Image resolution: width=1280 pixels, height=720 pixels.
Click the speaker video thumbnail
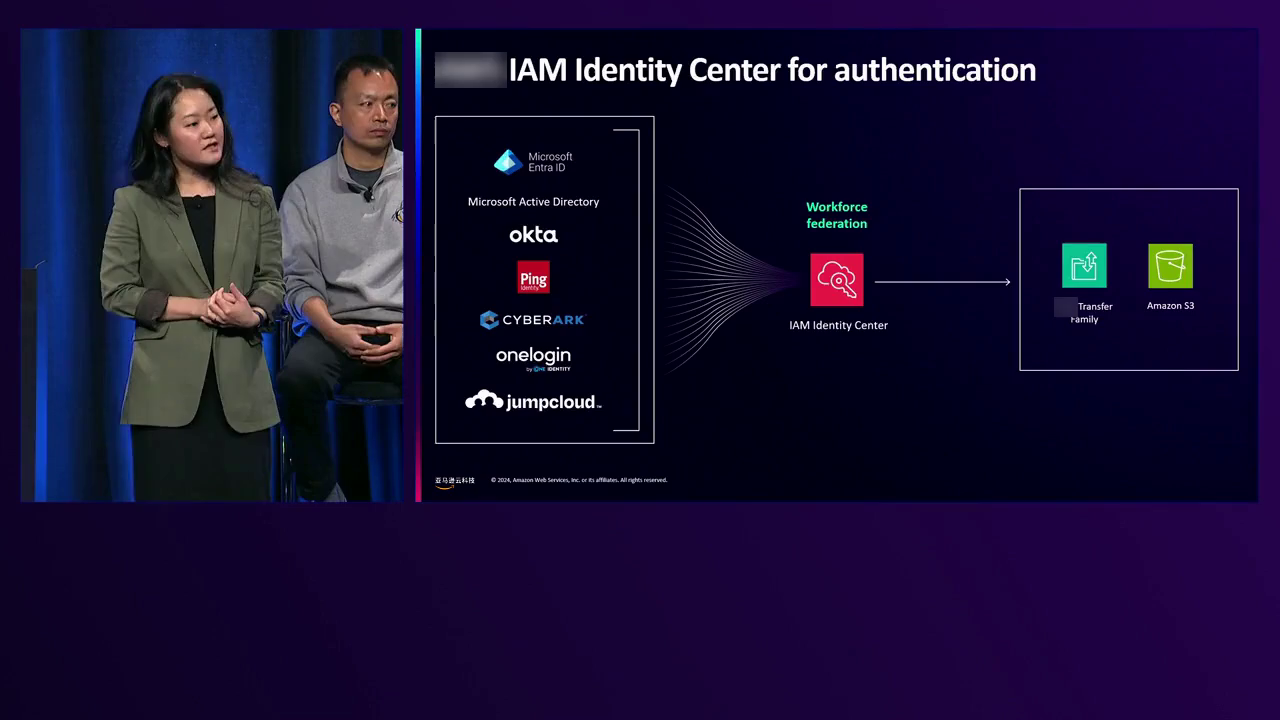212,265
